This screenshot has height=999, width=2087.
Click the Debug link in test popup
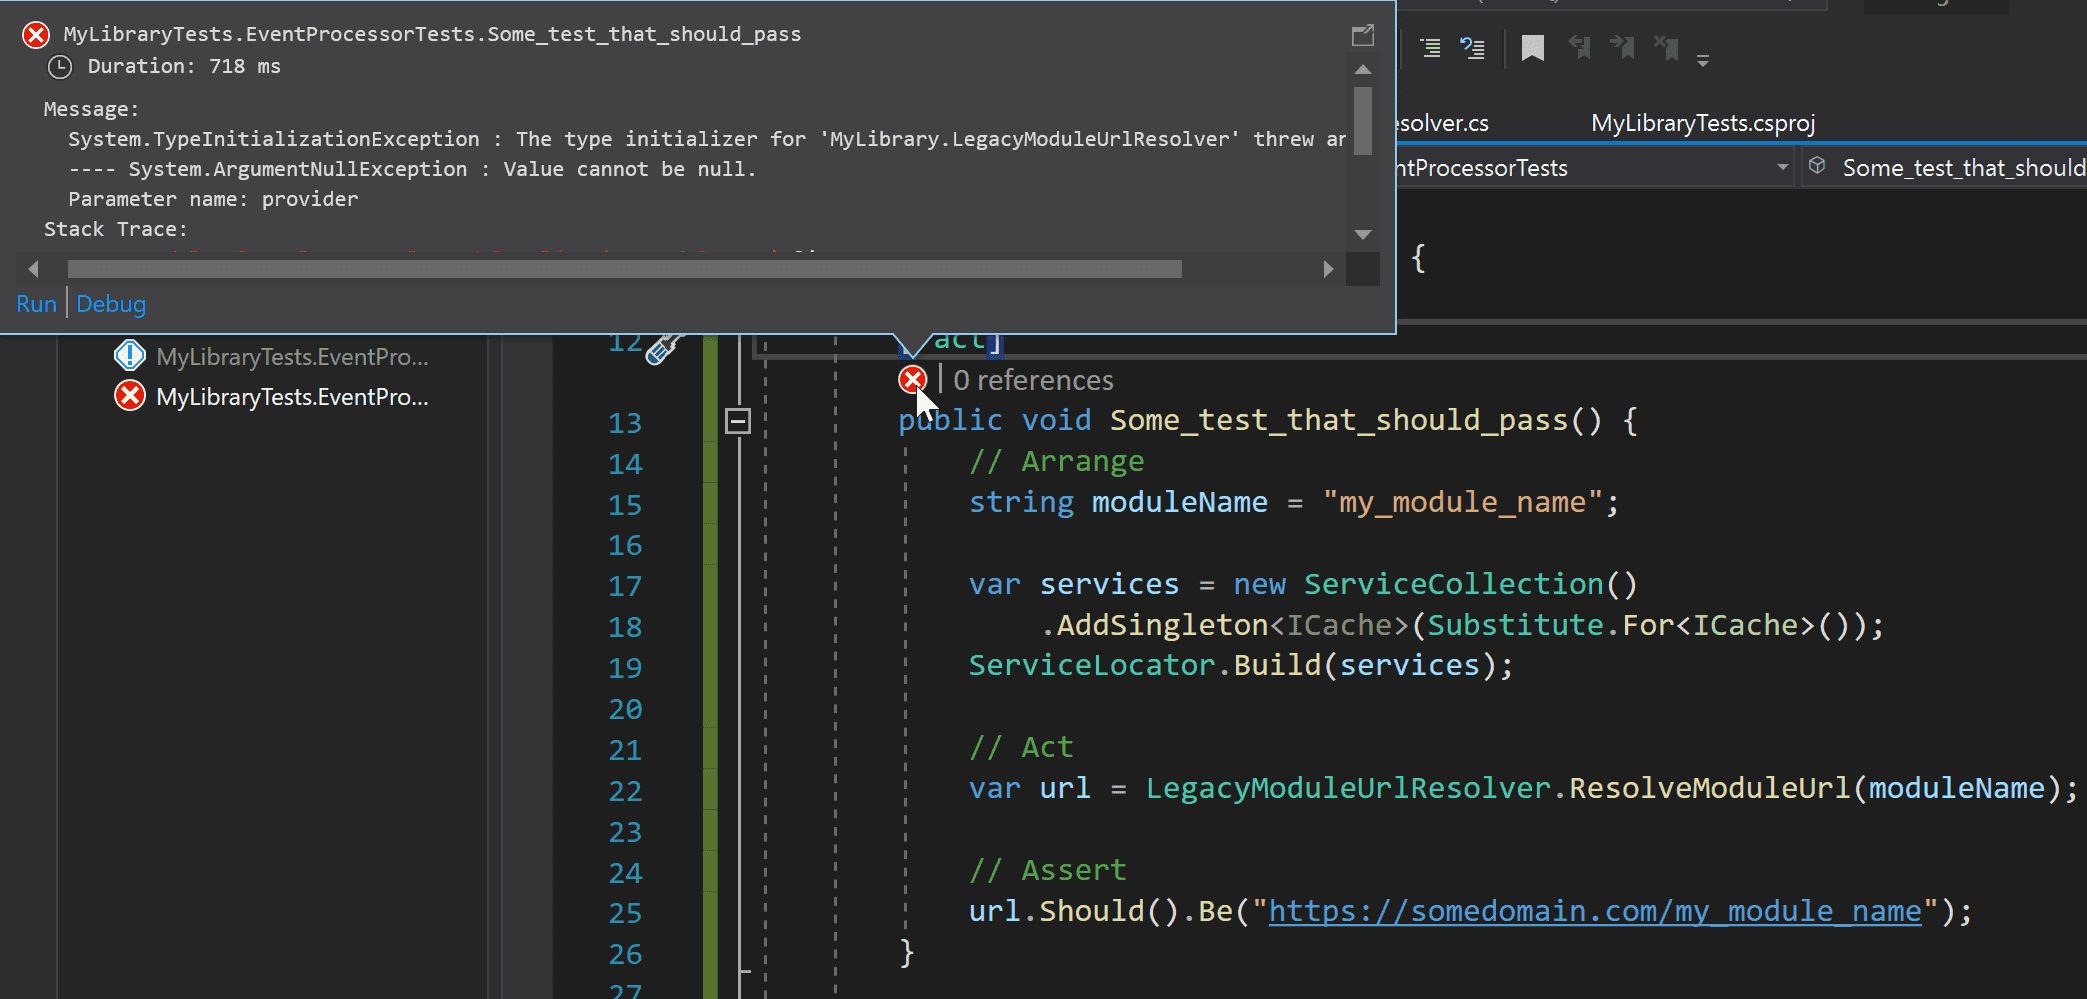pos(111,304)
